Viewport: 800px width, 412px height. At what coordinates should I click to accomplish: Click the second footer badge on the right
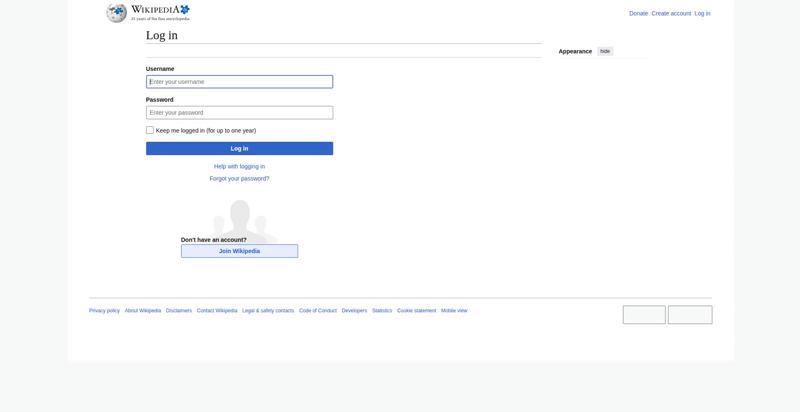pos(690,315)
